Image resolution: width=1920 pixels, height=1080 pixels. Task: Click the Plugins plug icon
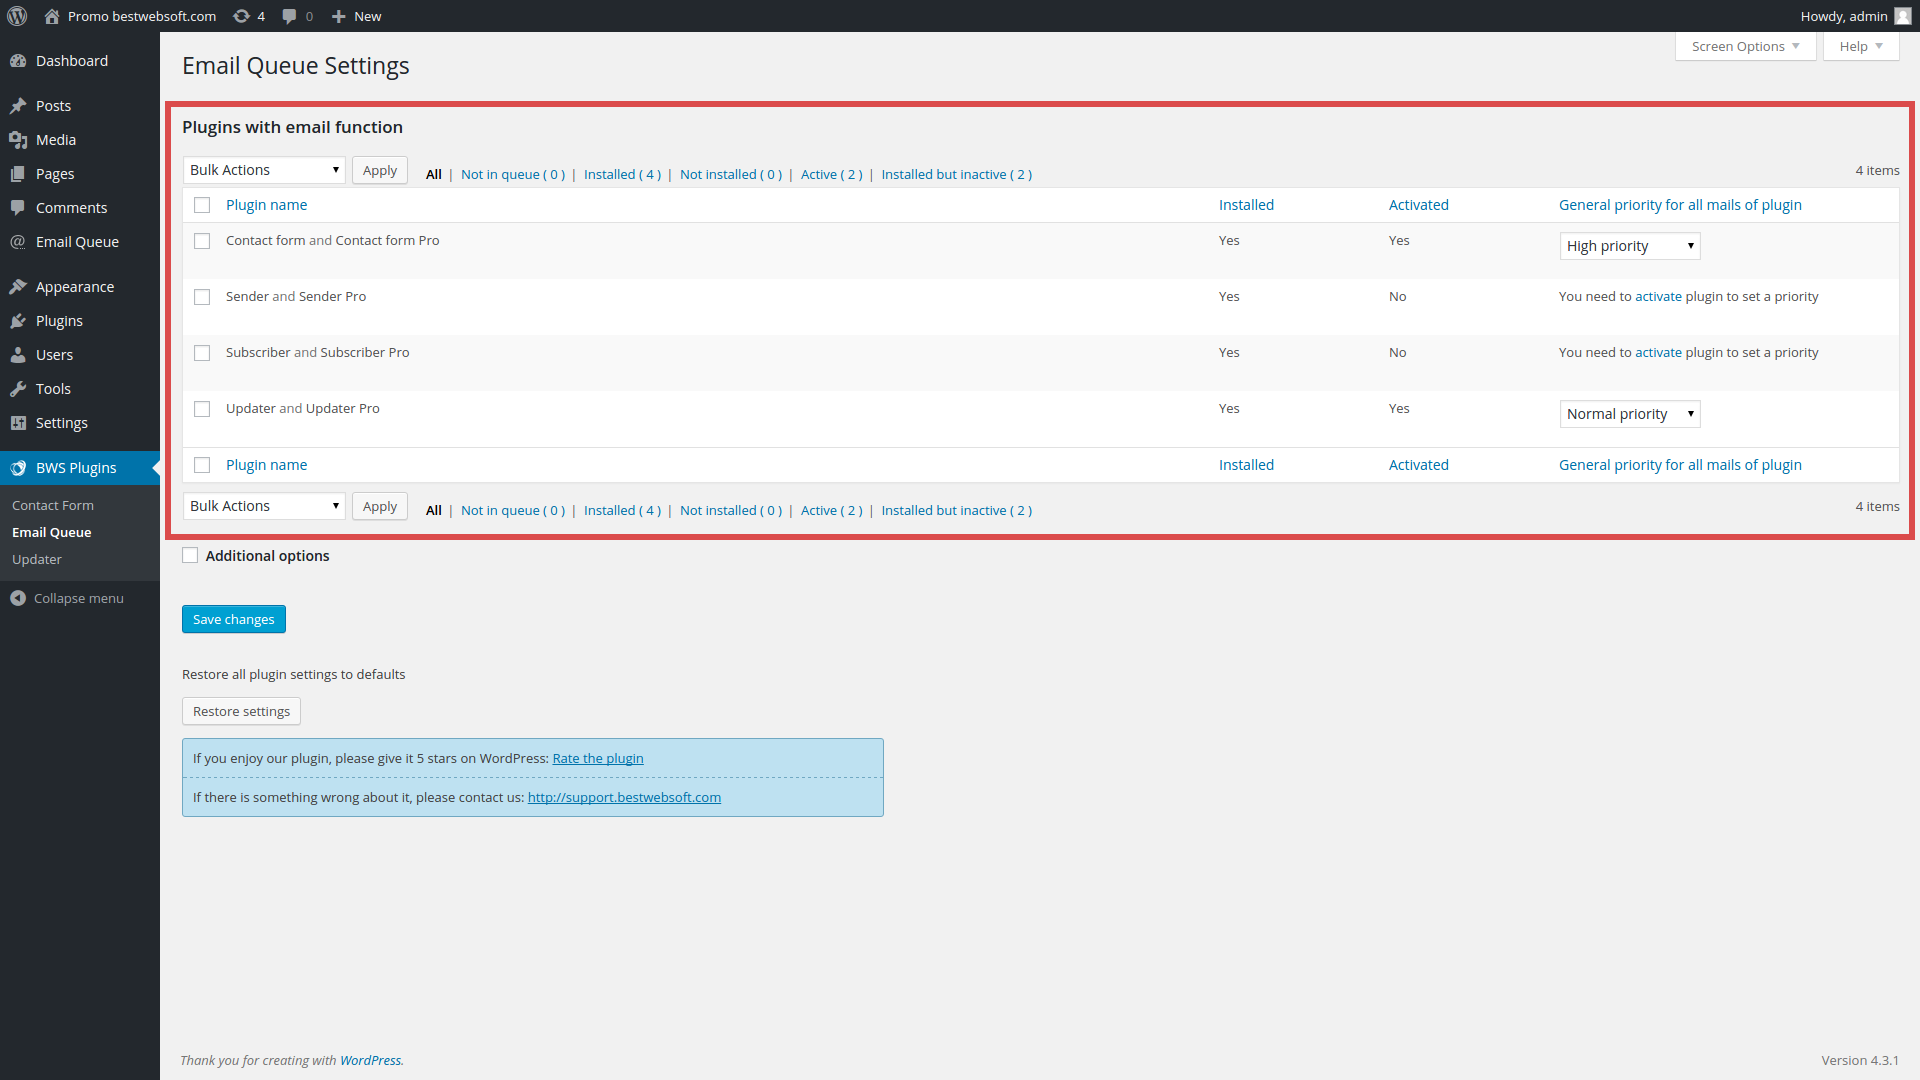point(18,321)
